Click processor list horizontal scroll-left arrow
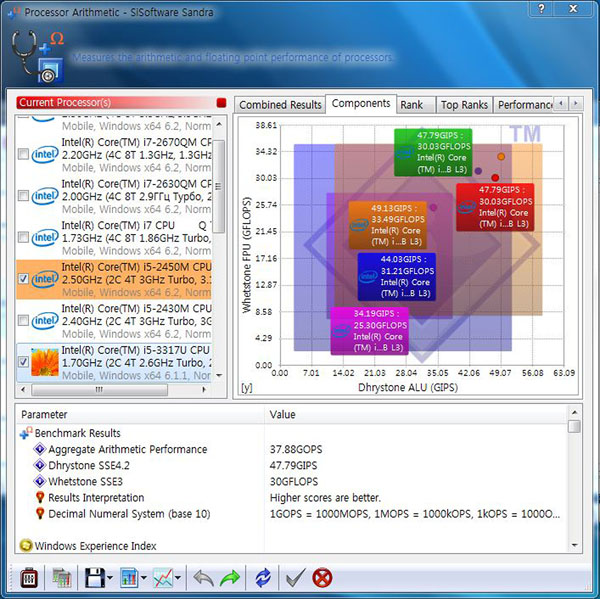Viewport: 600px width, 599px height. [x=23, y=390]
